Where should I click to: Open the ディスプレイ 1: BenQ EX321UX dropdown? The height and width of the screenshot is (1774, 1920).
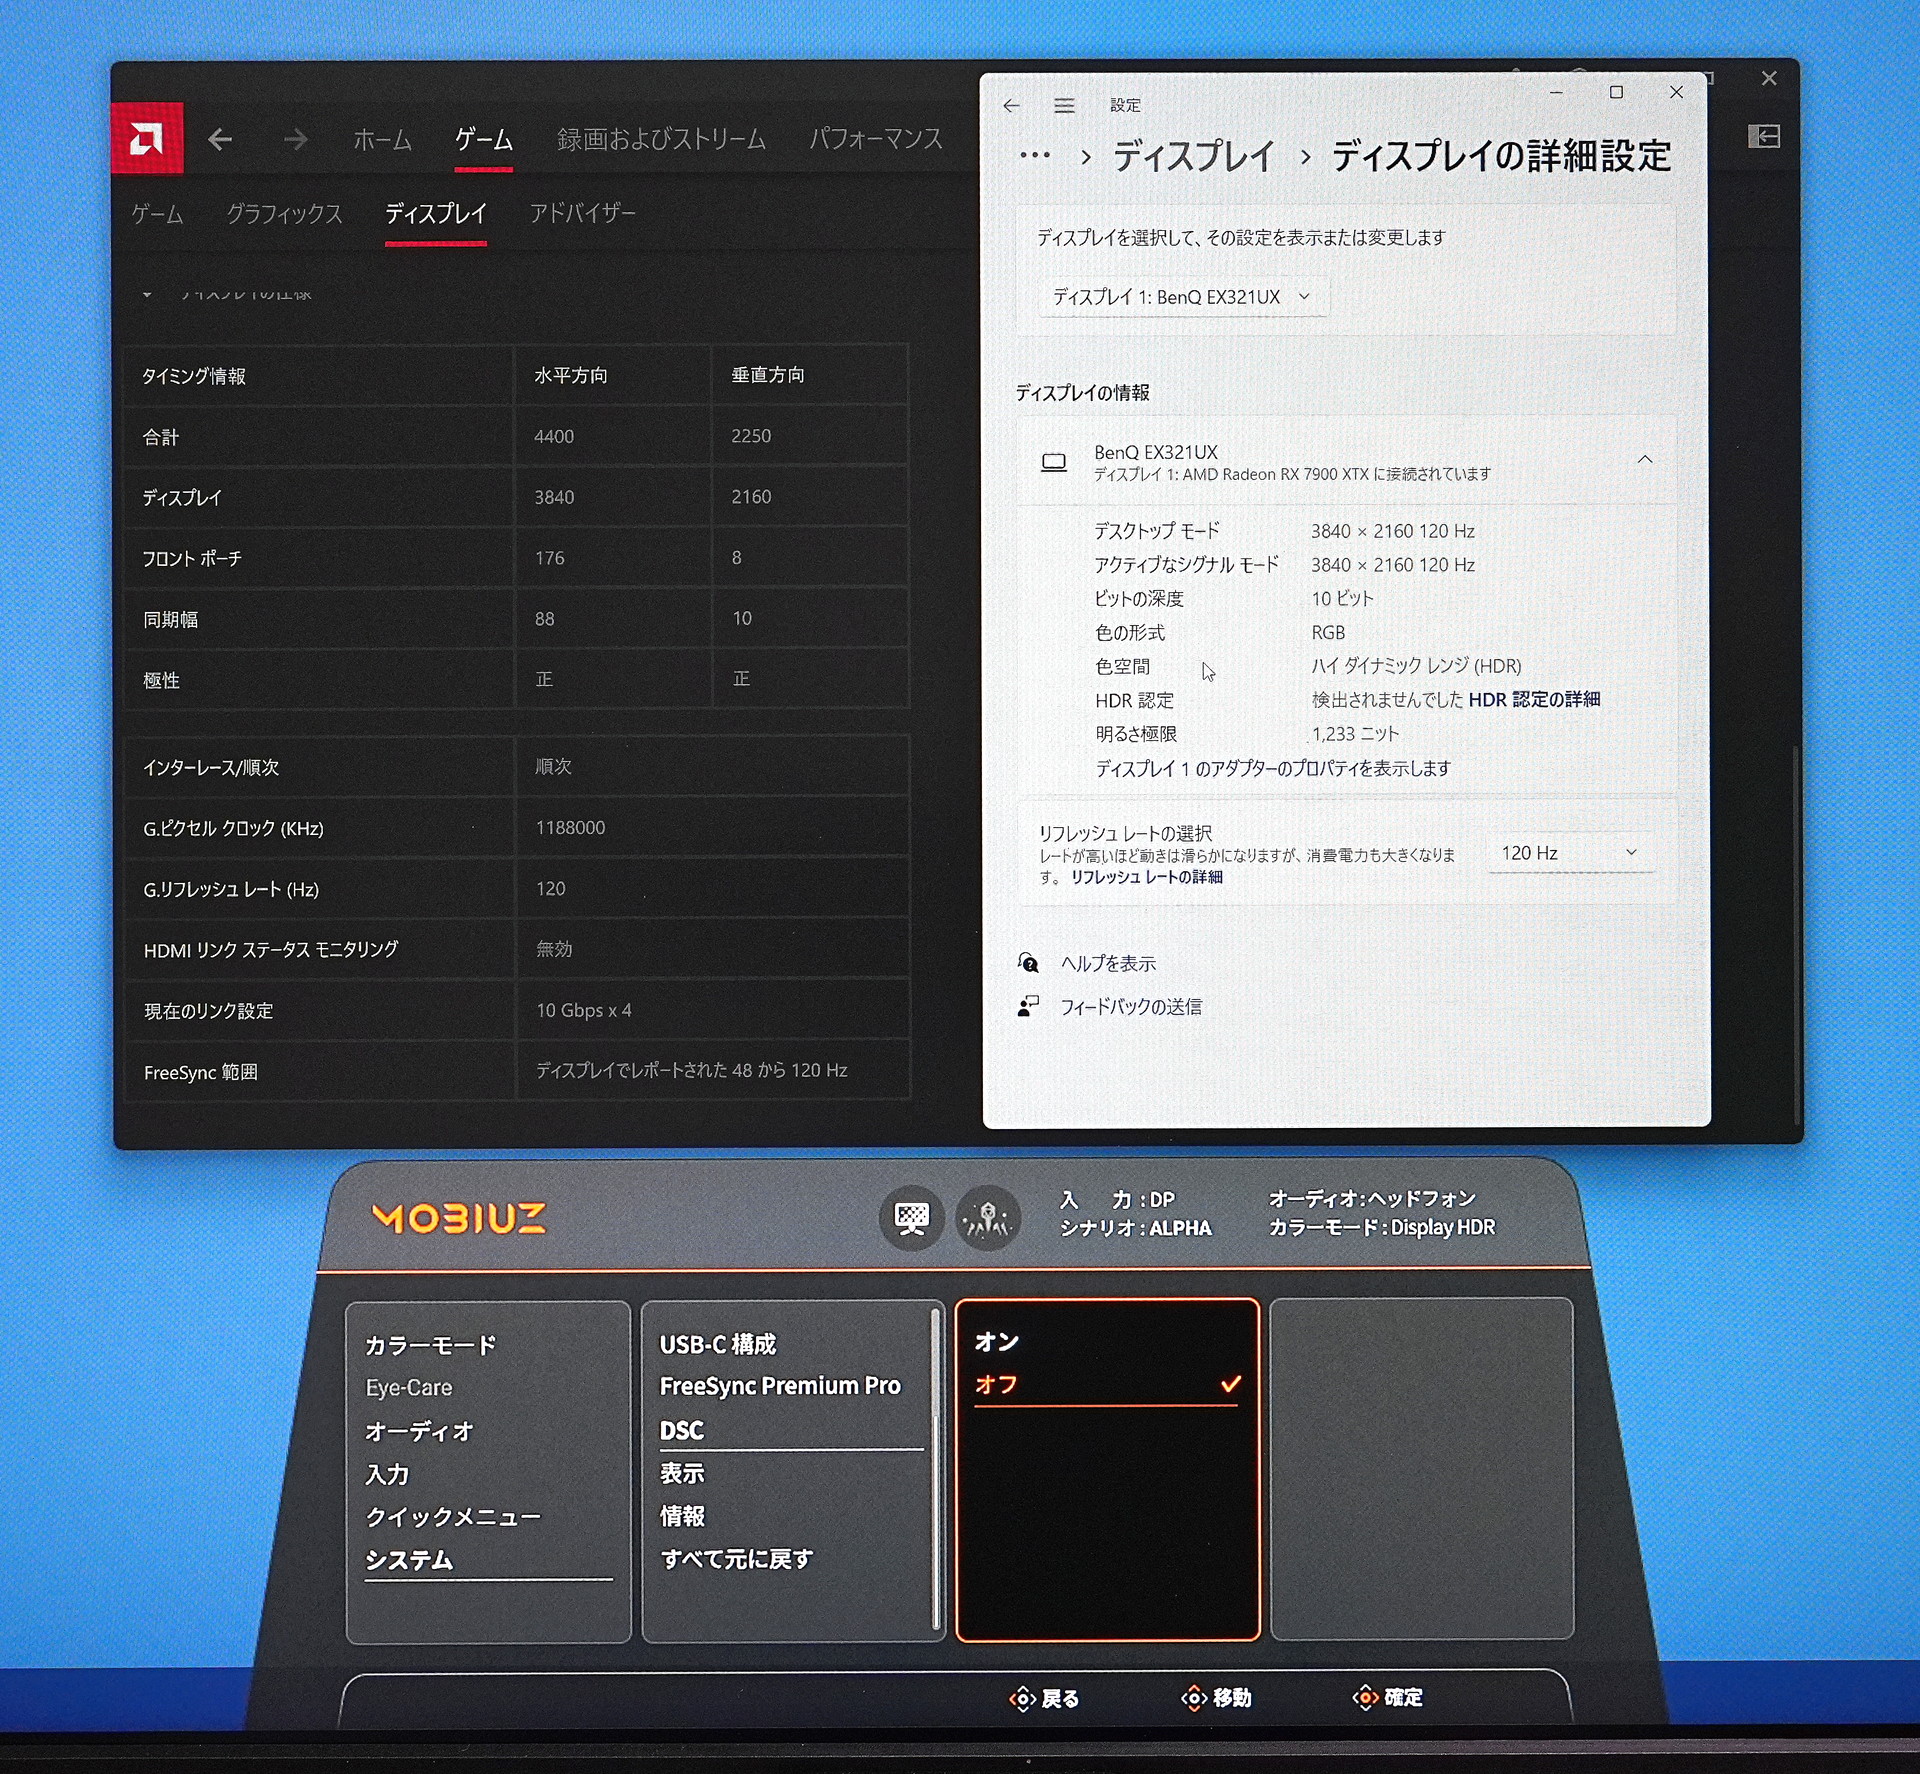[x=1183, y=297]
